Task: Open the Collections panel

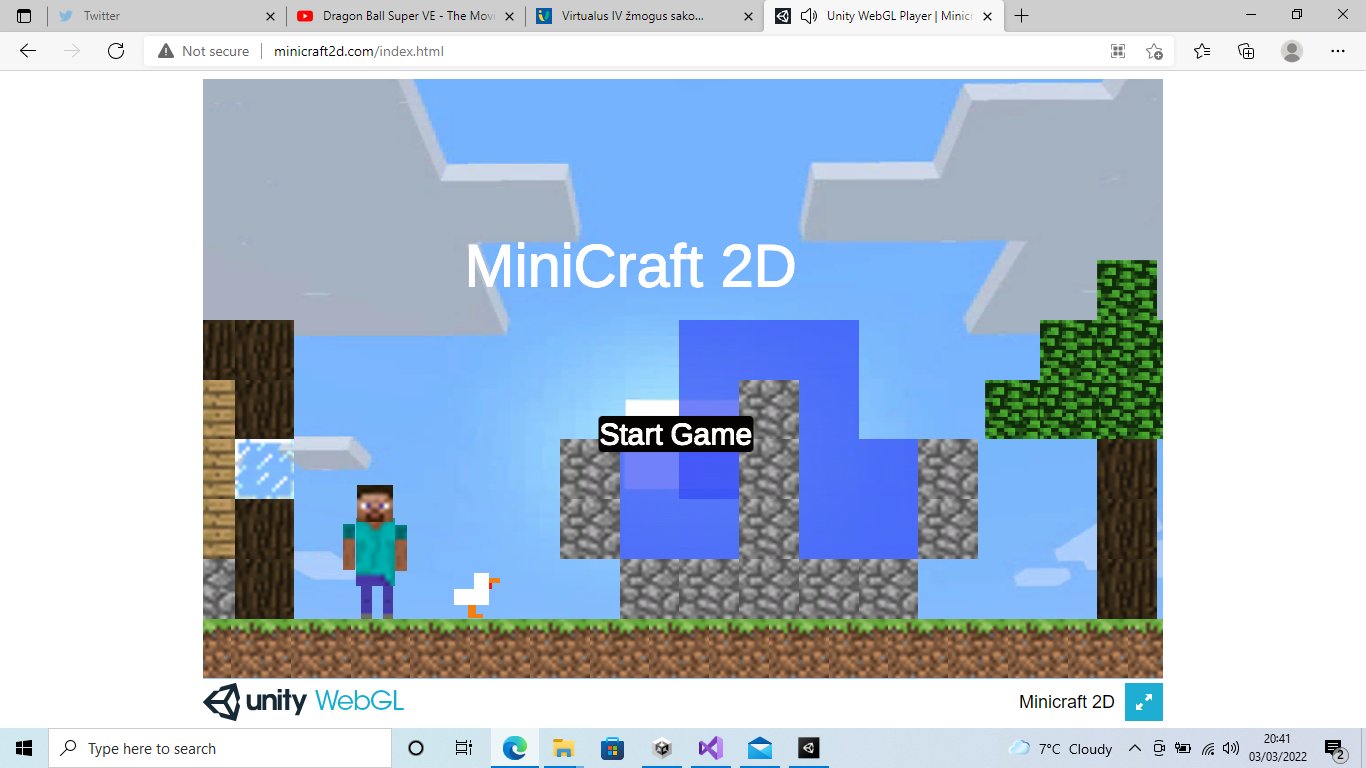Action: (x=1246, y=51)
